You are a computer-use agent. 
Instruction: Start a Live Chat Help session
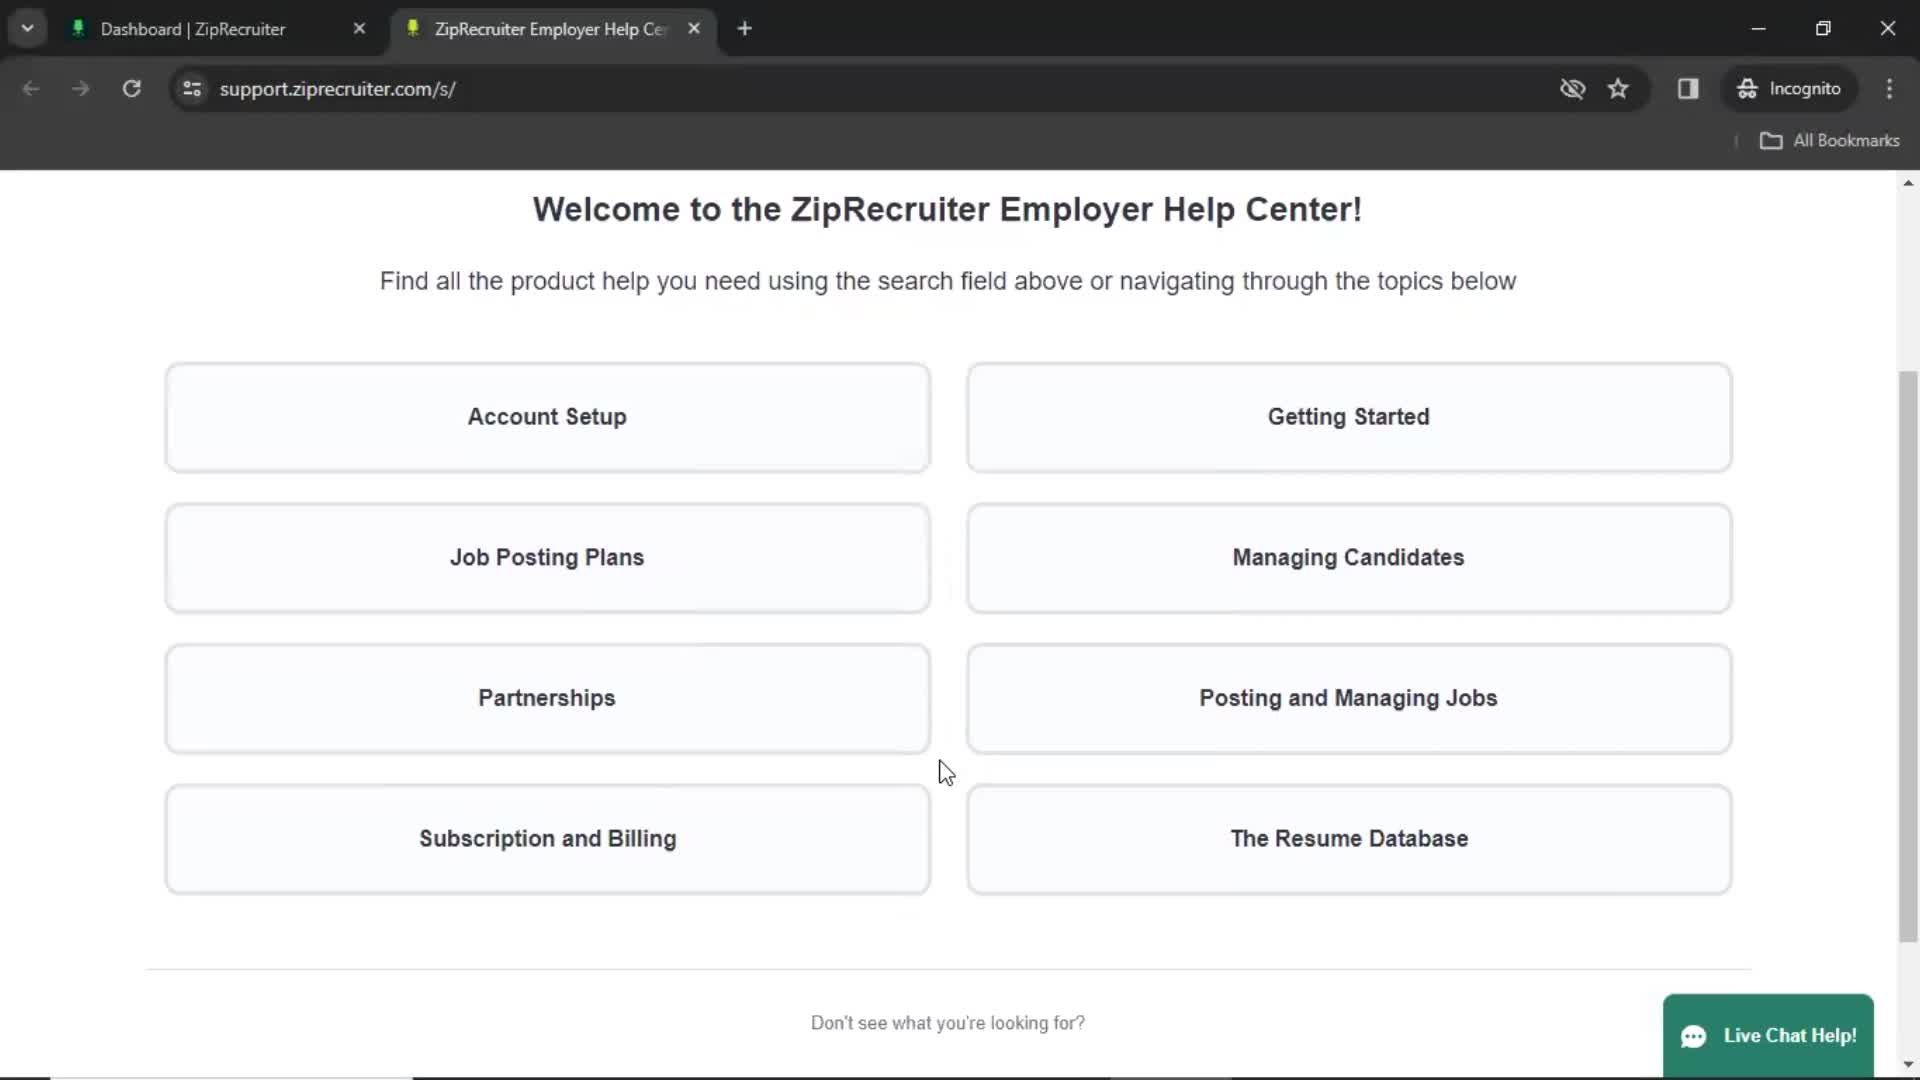(x=1768, y=1036)
